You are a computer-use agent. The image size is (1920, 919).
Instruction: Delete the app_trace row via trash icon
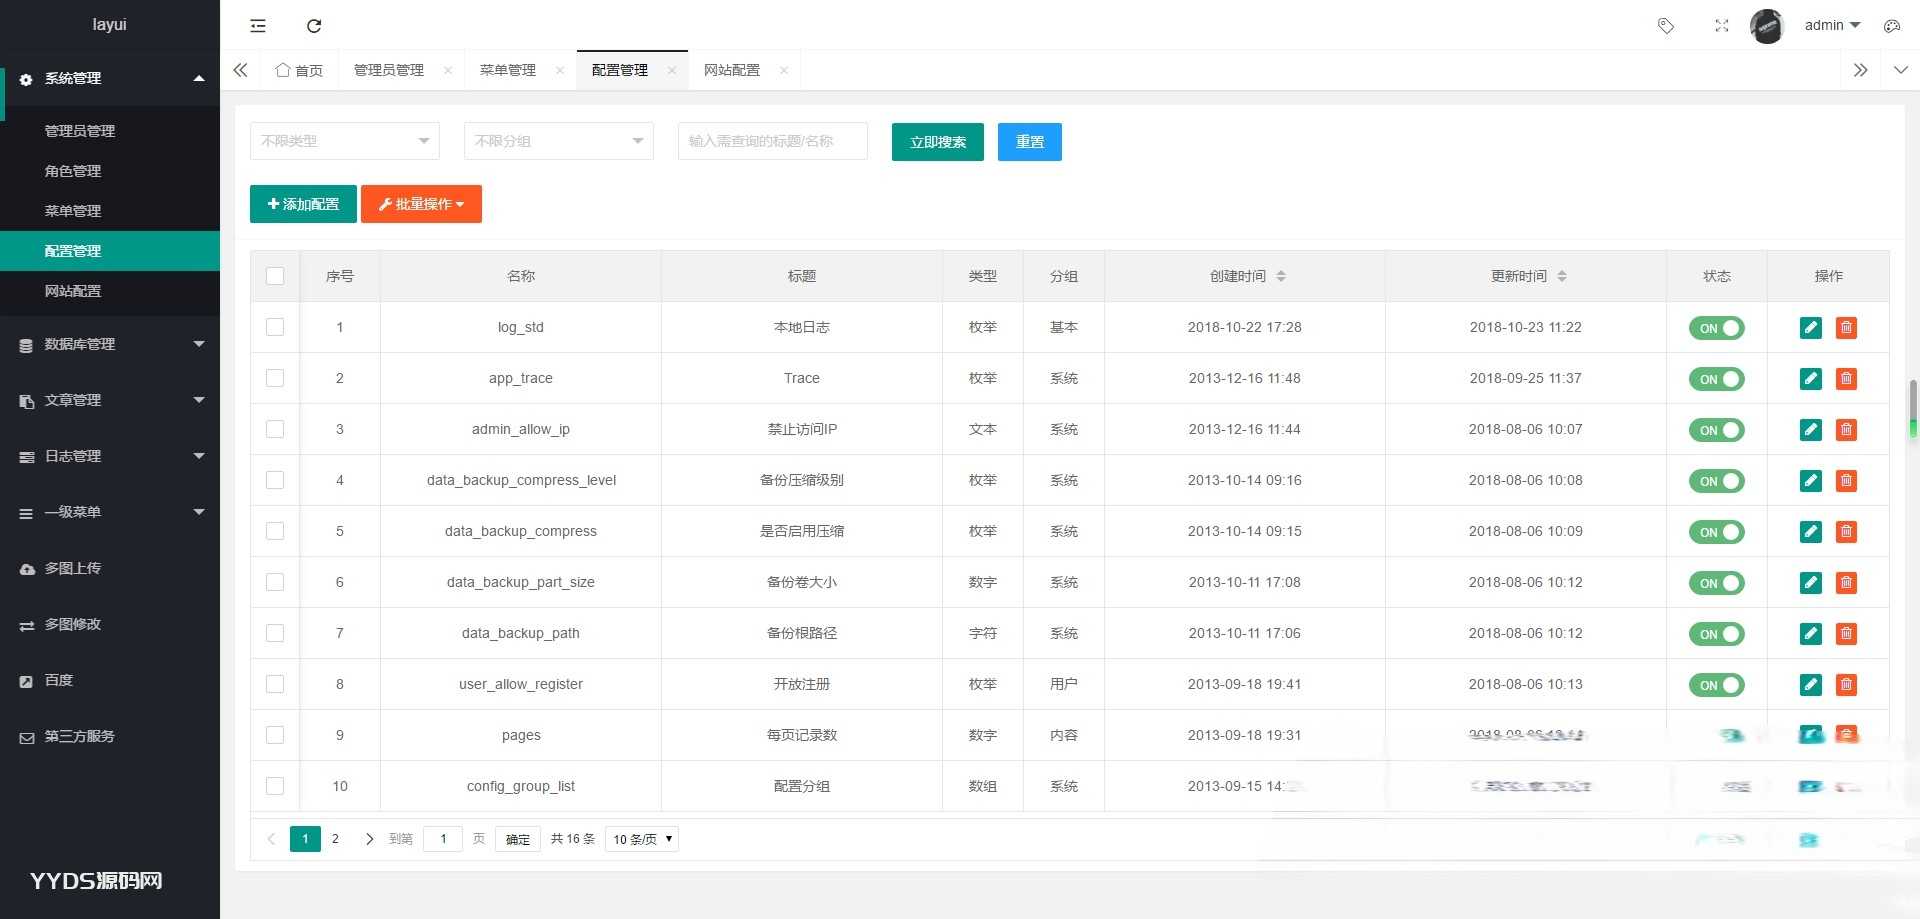[x=1846, y=379]
